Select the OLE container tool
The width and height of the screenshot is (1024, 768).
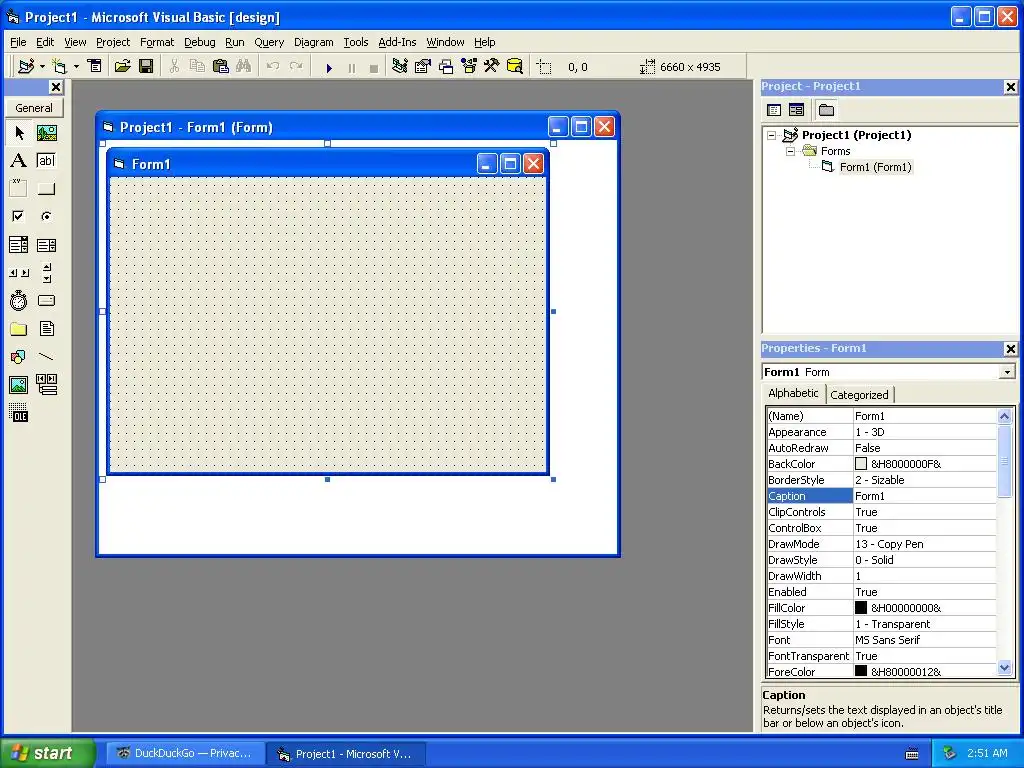pos(19,413)
